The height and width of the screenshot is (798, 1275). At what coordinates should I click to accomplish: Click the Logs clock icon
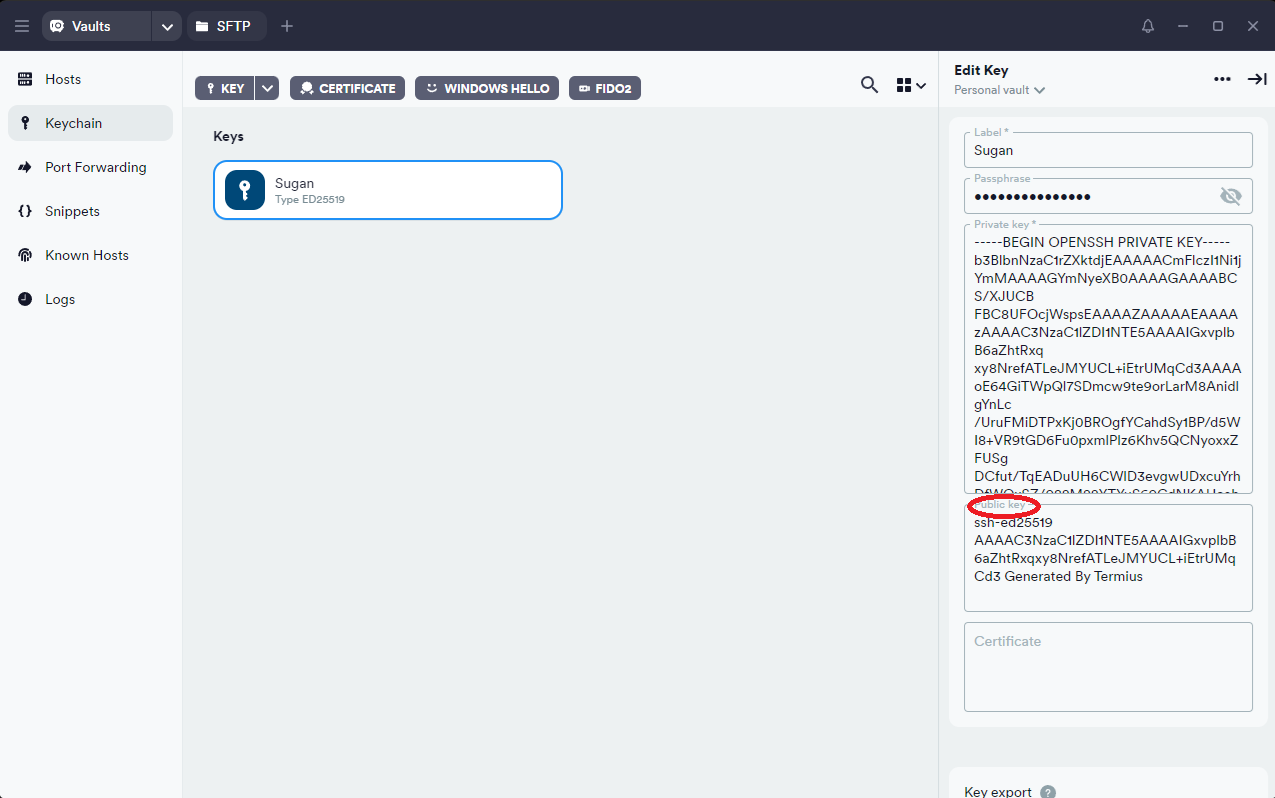tap(25, 299)
